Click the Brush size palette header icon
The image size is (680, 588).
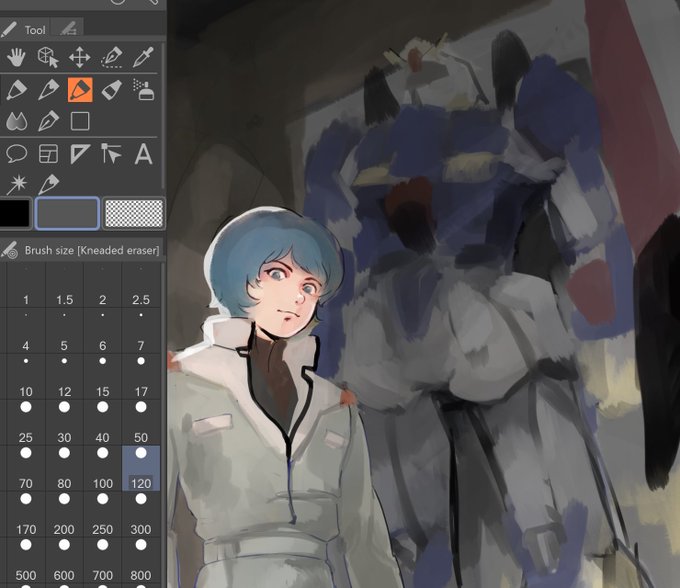tap(10, 250)
